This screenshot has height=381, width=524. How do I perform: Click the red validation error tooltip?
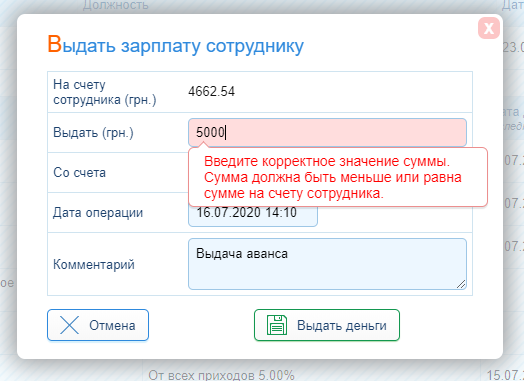[338, 177]
